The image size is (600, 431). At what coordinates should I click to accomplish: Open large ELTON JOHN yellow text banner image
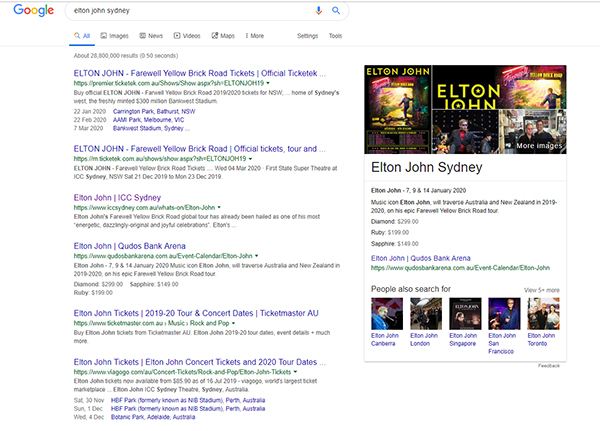click(499, 87)
